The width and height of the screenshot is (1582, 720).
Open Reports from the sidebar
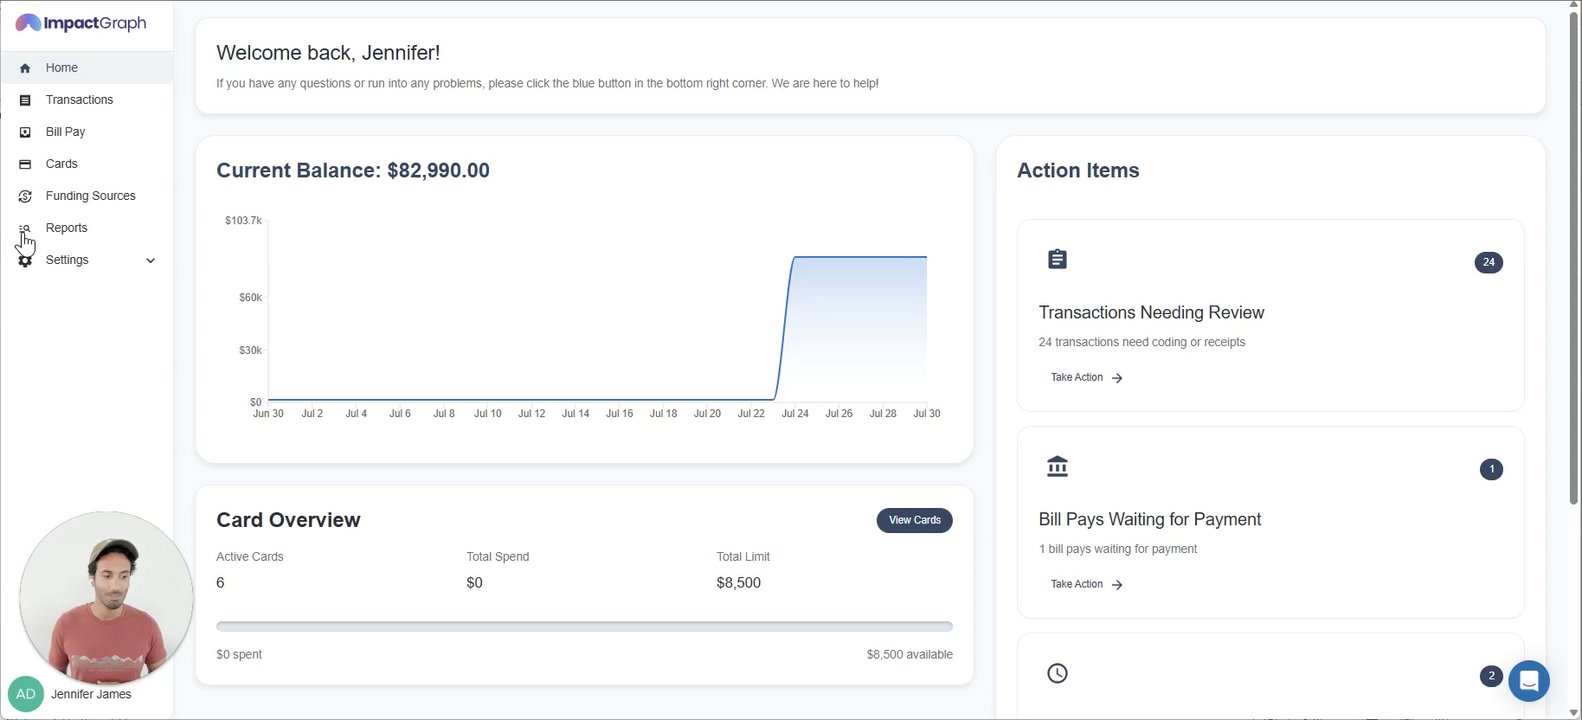(x=66, y=228)
